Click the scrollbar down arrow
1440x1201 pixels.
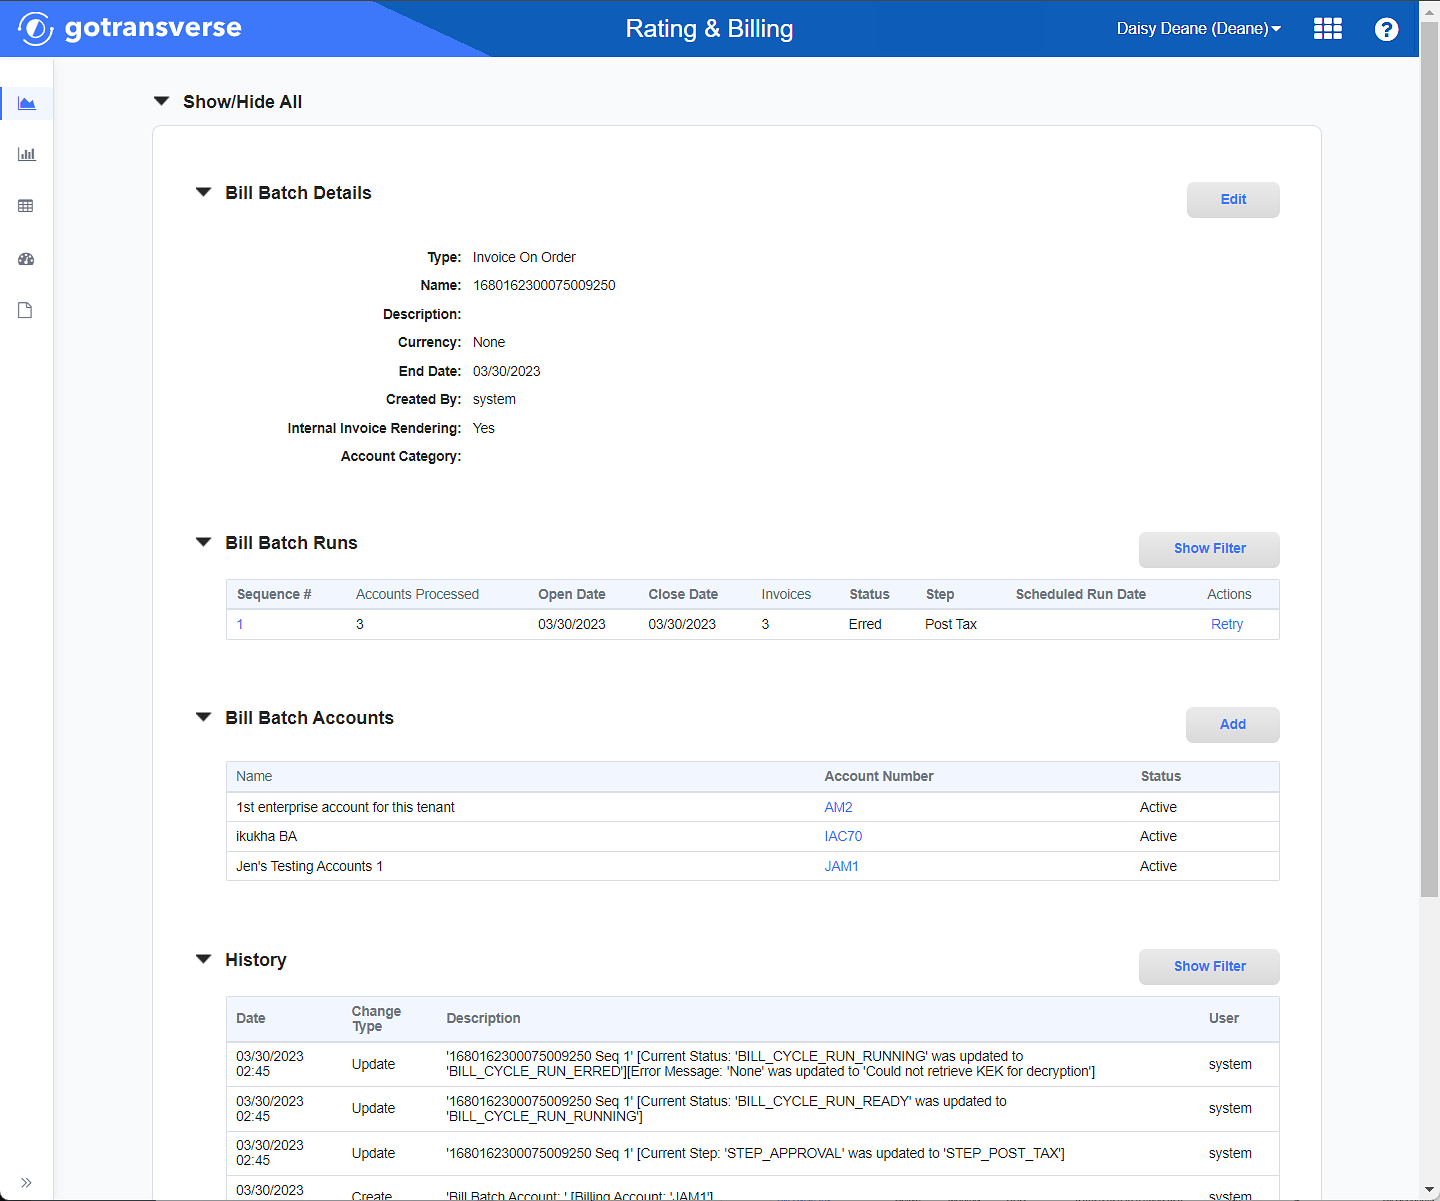tap(1429, 1190)
